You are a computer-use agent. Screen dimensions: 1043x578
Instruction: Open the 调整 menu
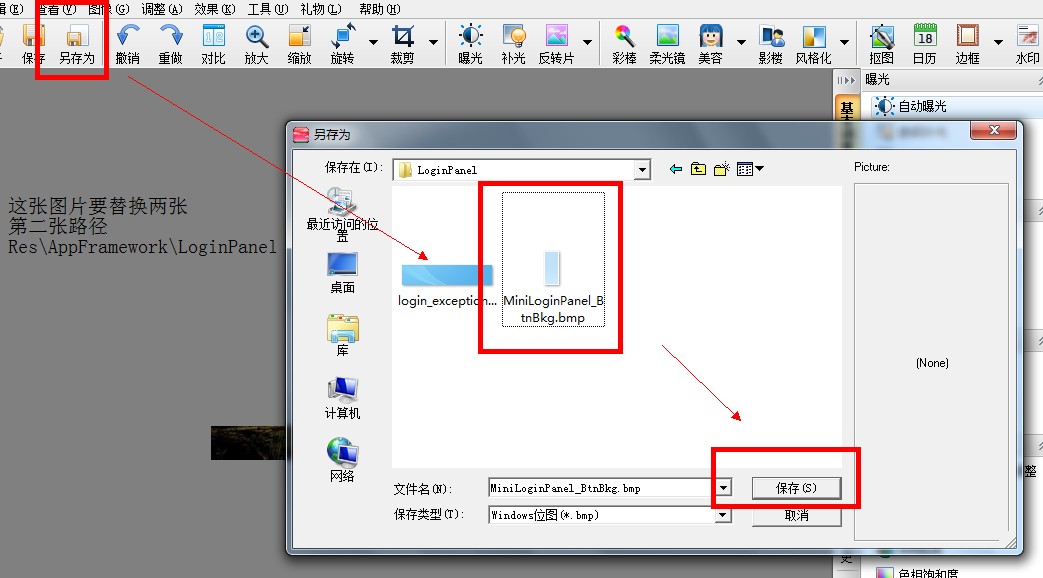pyautogui.click(x=161, y=9)
